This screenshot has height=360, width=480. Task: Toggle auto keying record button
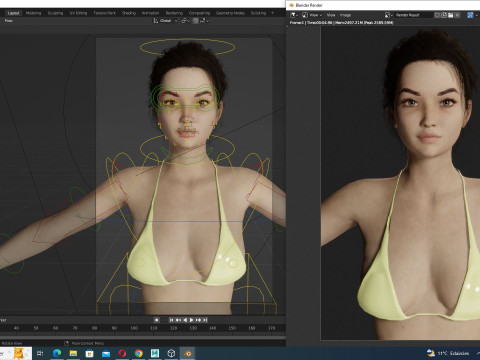point(156,320)
